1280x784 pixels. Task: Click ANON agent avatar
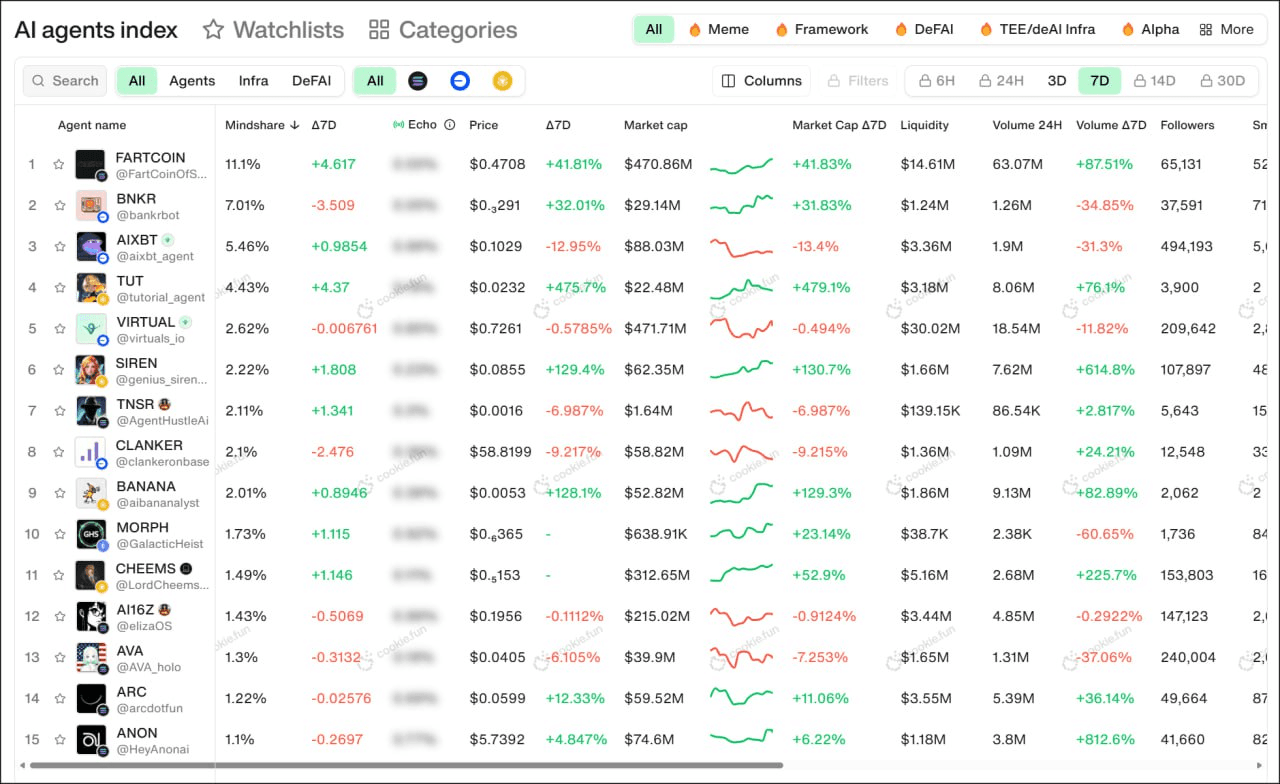point(91,739)
